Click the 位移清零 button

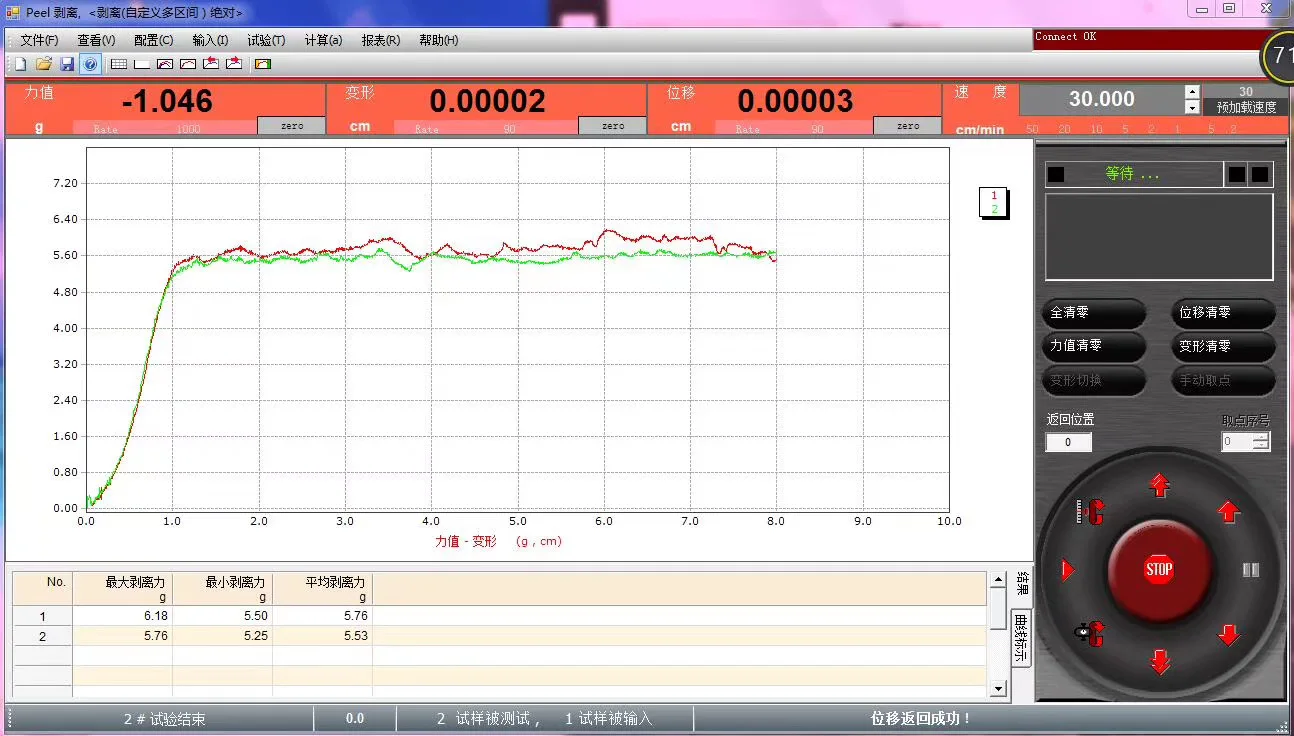[1223, 313]
